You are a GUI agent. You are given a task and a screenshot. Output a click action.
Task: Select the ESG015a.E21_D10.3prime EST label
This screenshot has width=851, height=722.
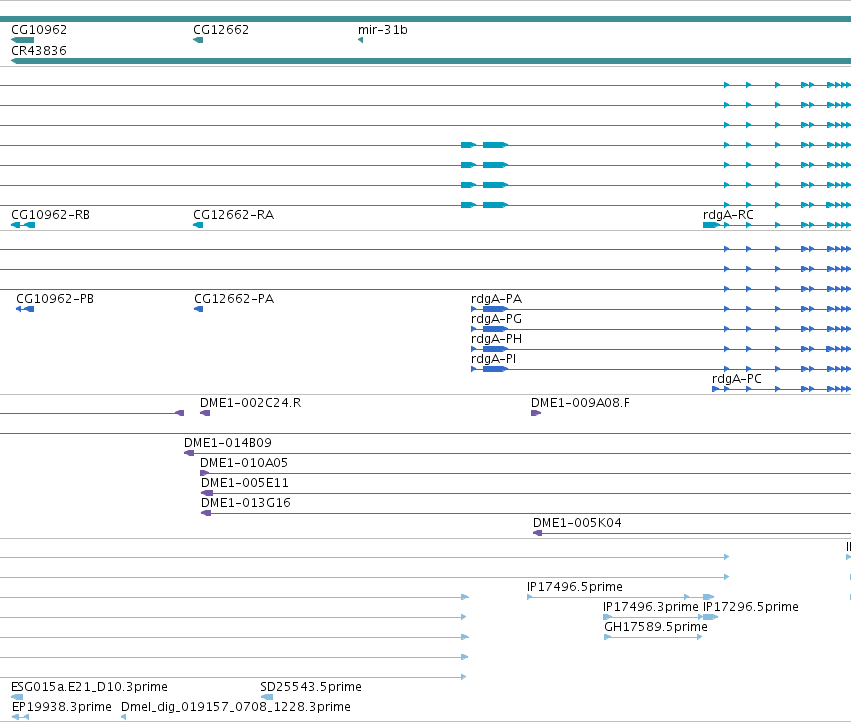[x=89, y=687]
